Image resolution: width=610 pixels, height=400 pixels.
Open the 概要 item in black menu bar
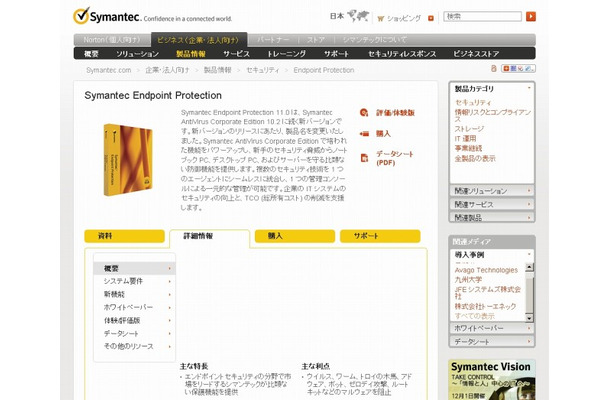(91, 54)
